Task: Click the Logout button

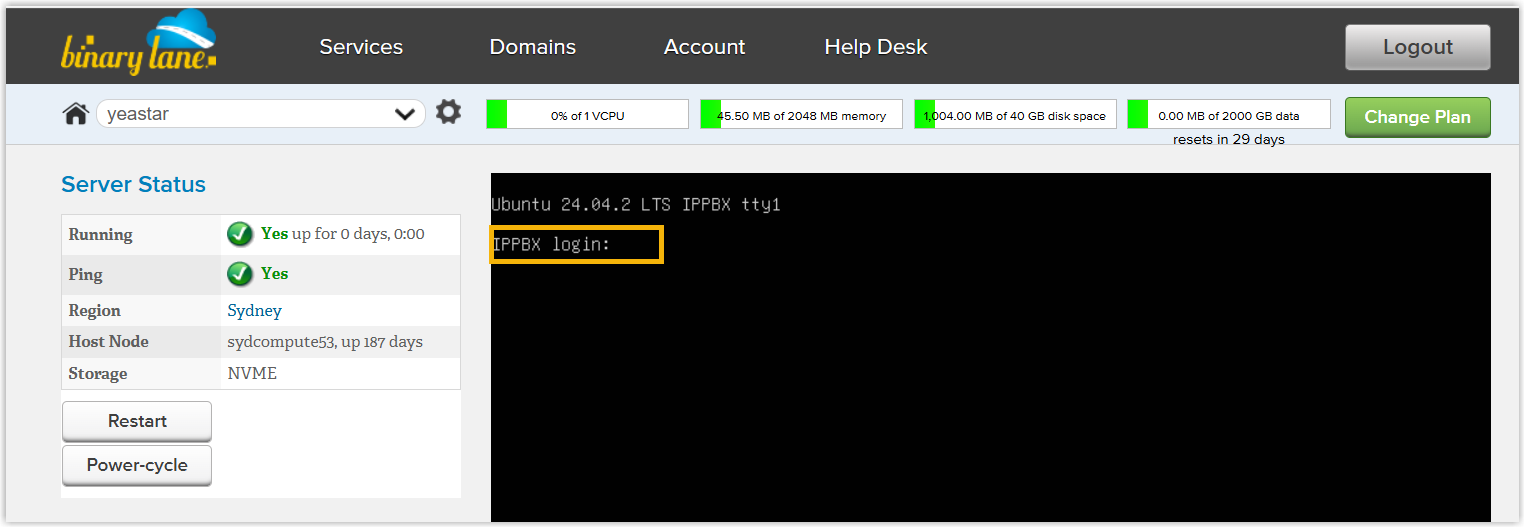Action: tap(1417, 47)
